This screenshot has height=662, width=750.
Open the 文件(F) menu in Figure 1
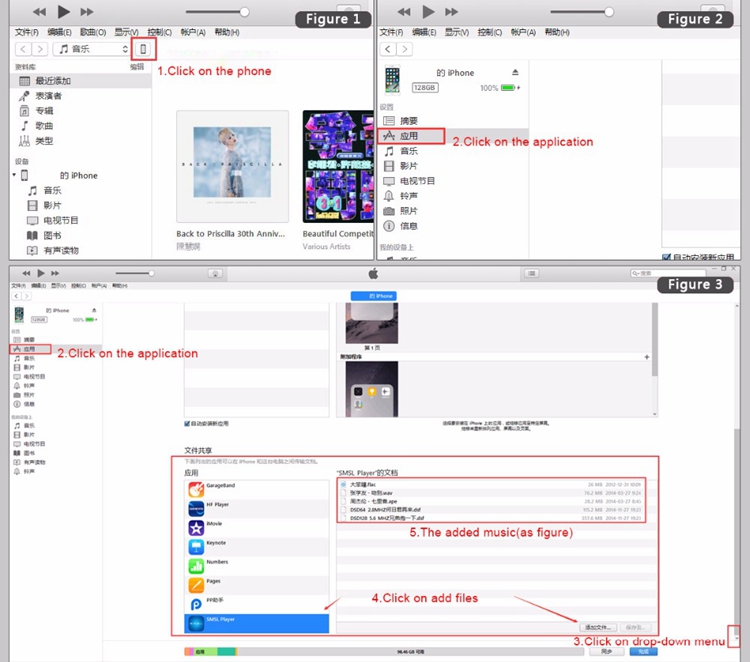coord(26,32)
